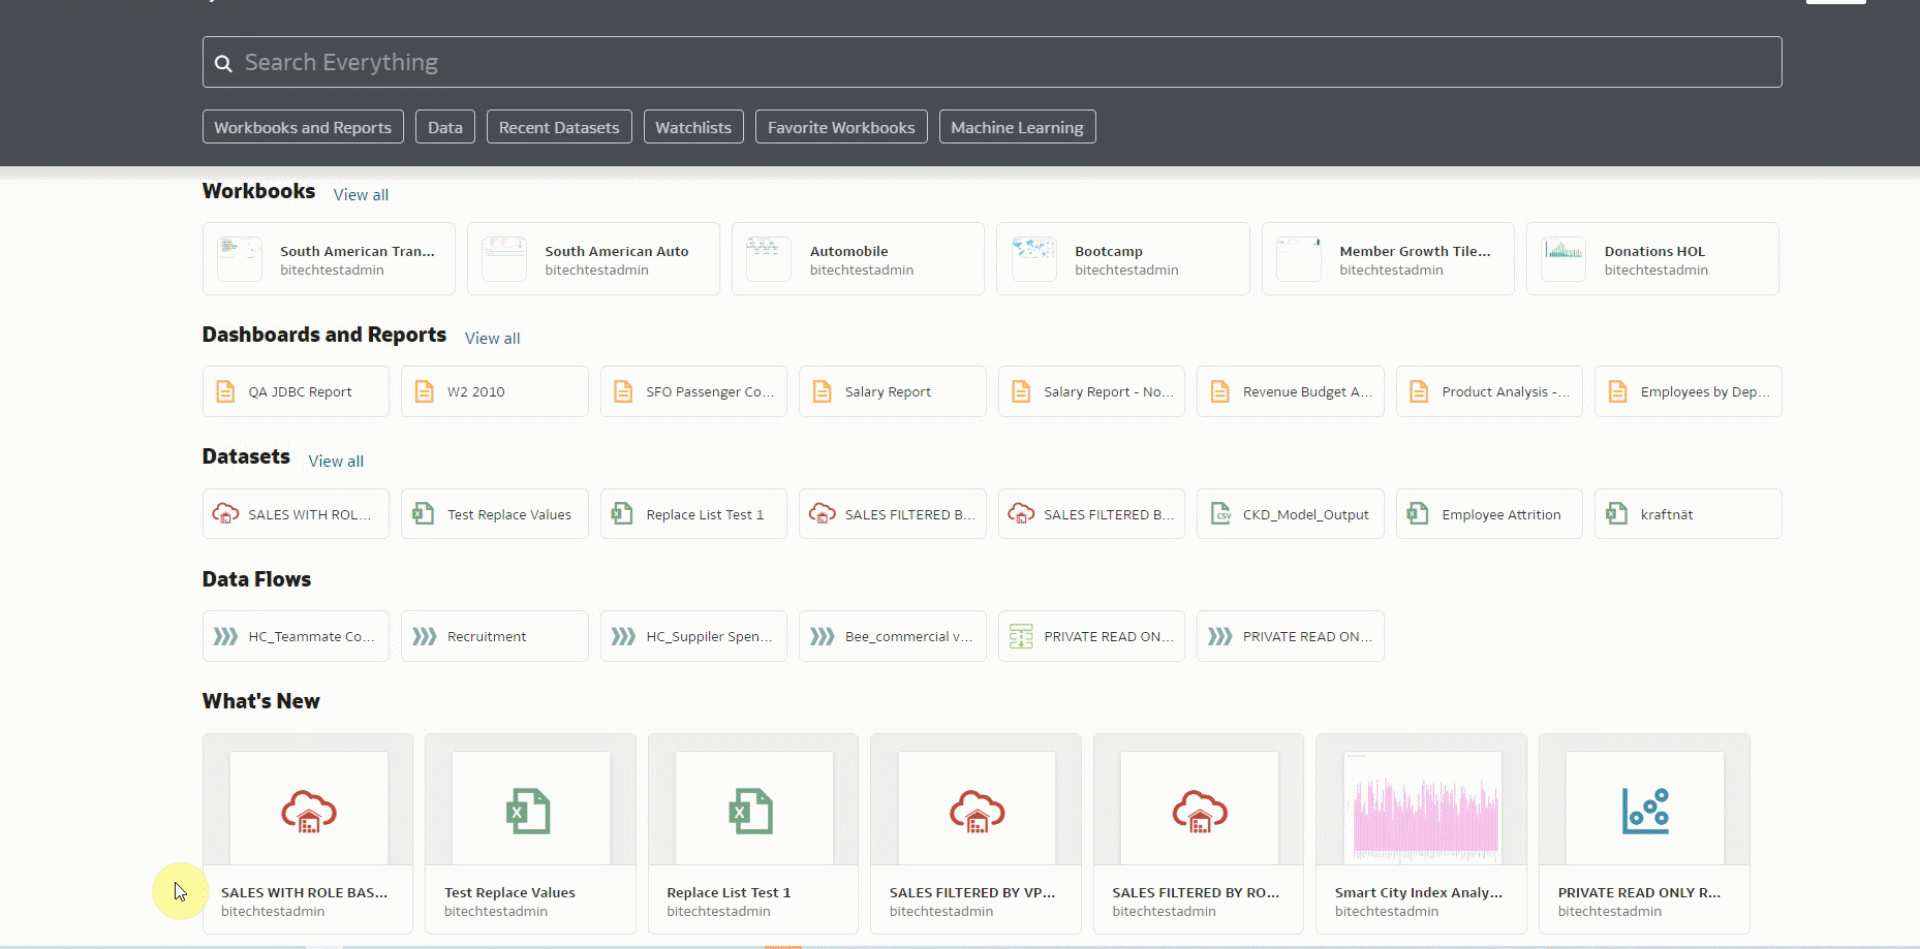1920x949 pixels.
Task: Click the kraftnät dataset file icon
Action: click(x=1618, y=513)
